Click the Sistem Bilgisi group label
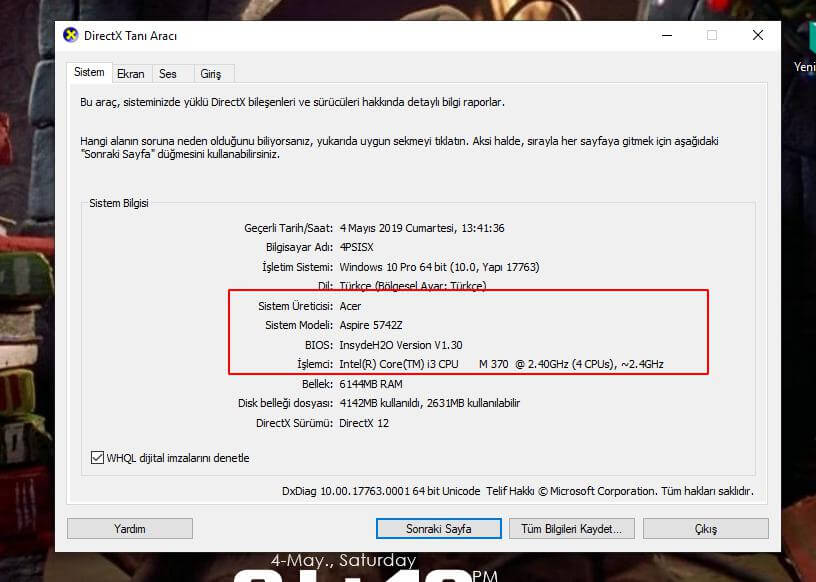Viewport: 816px width, 582px height. 119,203
